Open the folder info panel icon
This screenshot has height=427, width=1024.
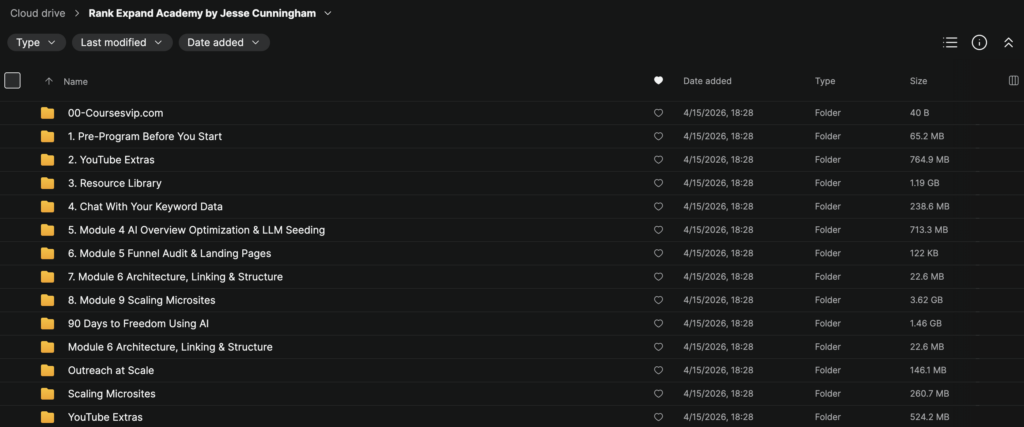(979, 42)
